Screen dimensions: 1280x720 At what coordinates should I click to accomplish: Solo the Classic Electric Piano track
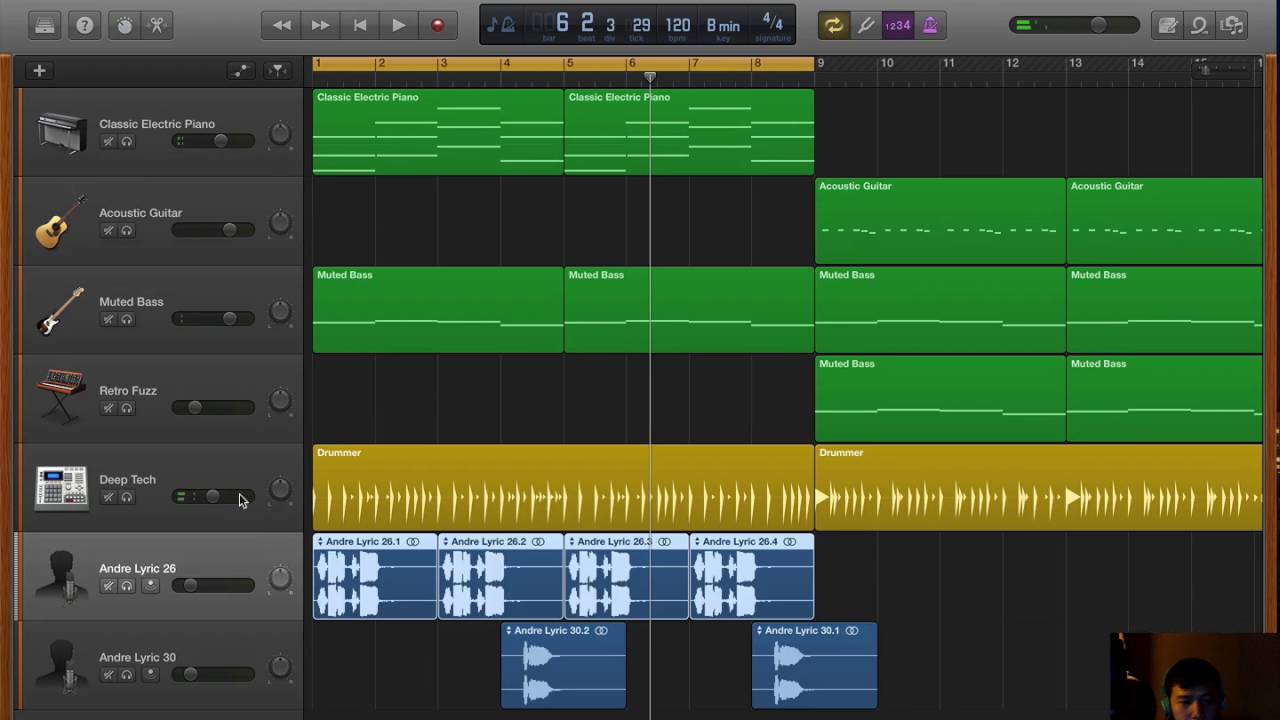(x=127, y=142)
